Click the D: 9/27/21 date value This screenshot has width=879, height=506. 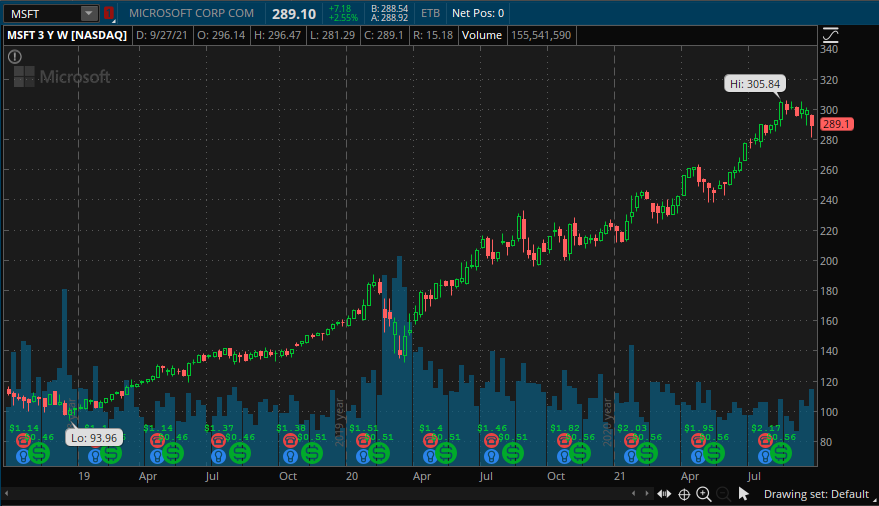point(161,35)
